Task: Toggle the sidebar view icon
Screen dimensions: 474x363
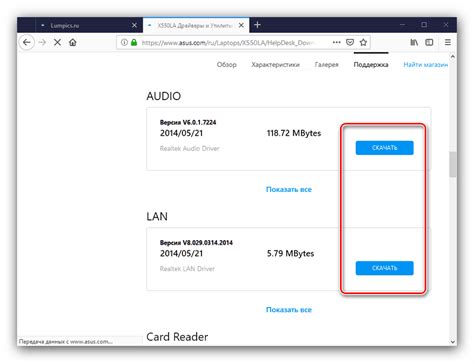Action: tap(429, 42)
